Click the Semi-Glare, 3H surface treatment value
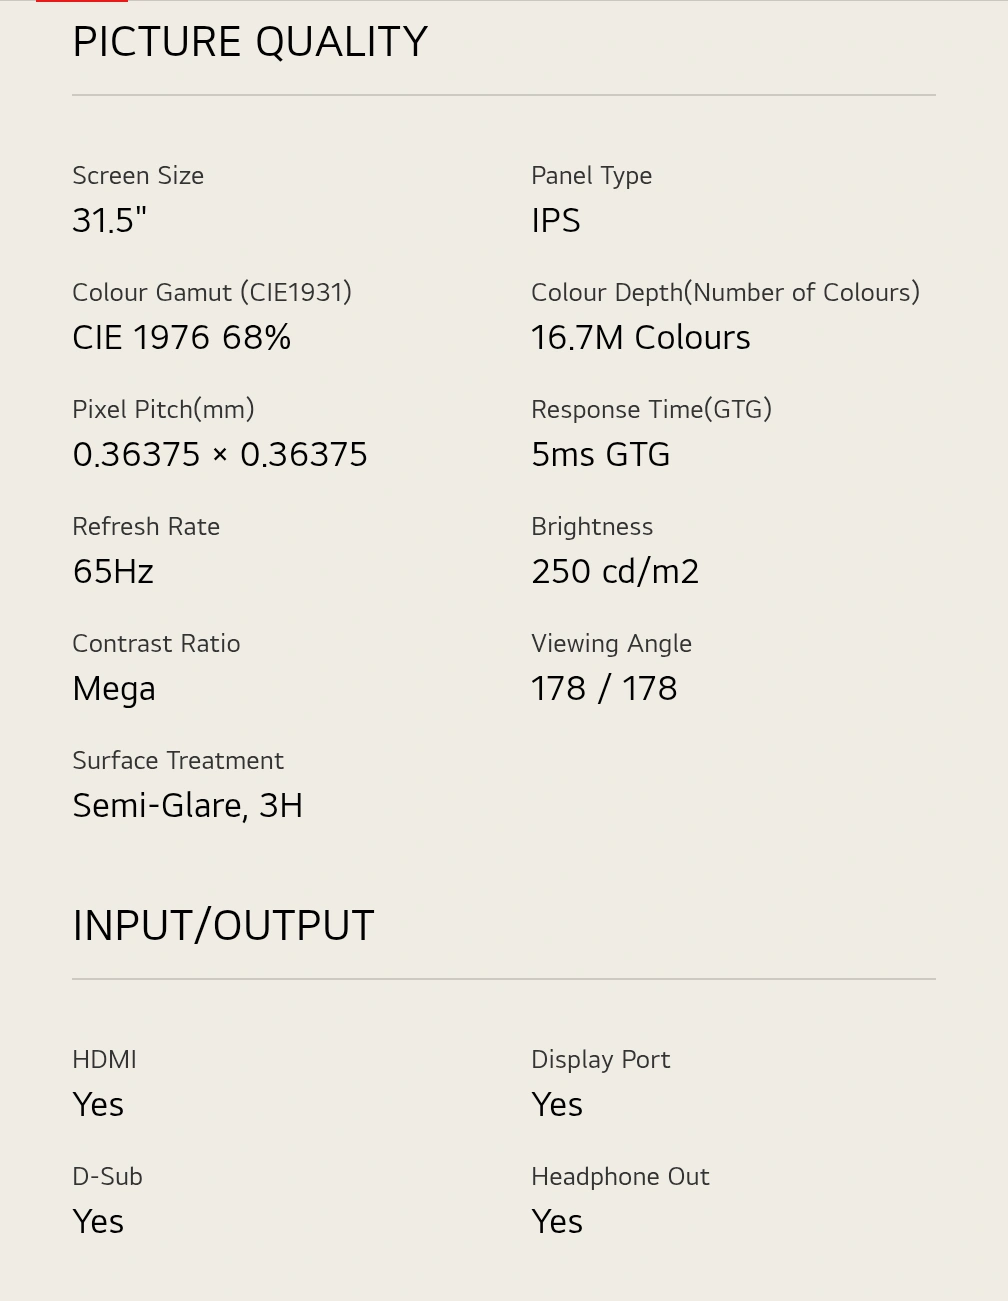 point(187,806)
